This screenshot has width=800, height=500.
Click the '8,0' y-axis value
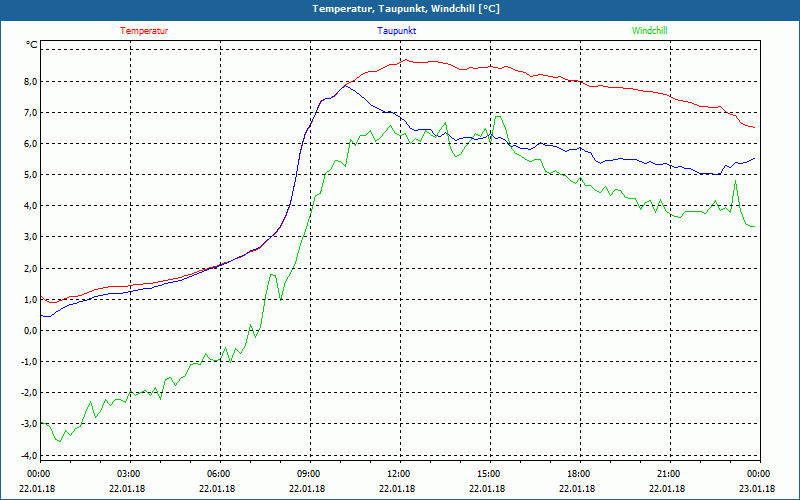[x=31, y=82]
